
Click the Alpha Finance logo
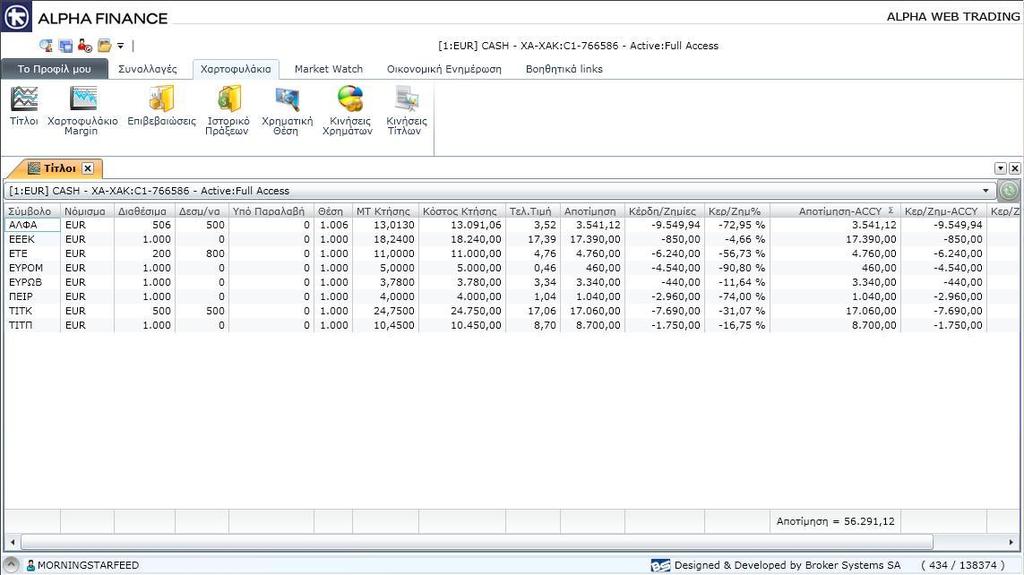[x=16, y=16]
